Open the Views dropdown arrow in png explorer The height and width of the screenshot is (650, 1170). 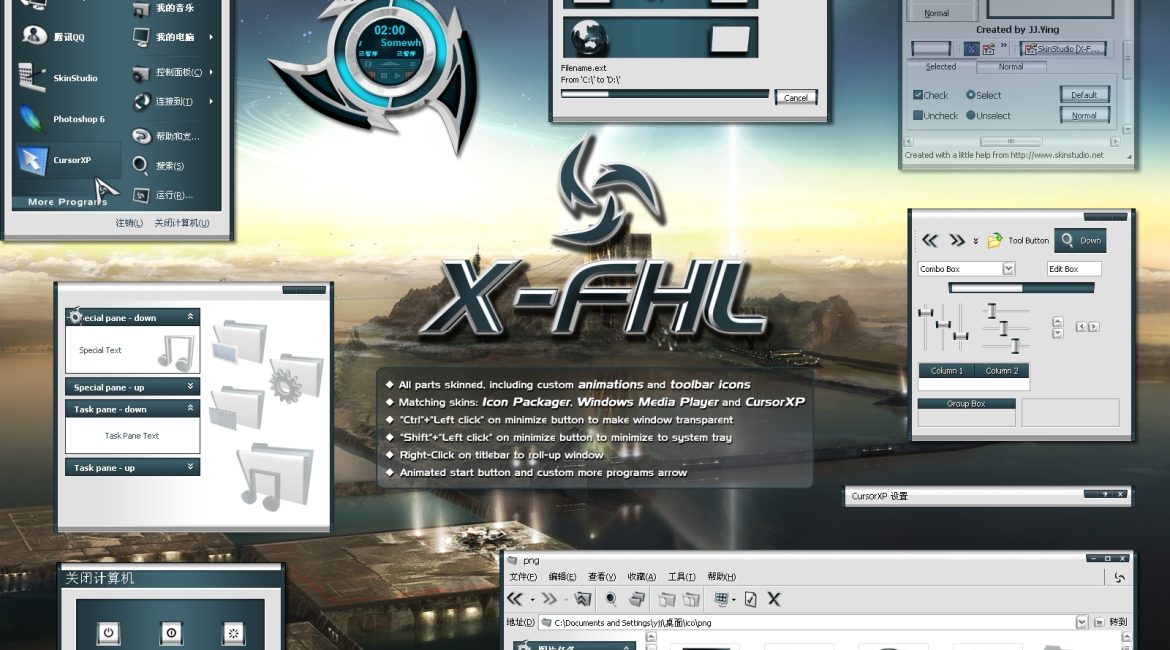[x=733, y=599]
